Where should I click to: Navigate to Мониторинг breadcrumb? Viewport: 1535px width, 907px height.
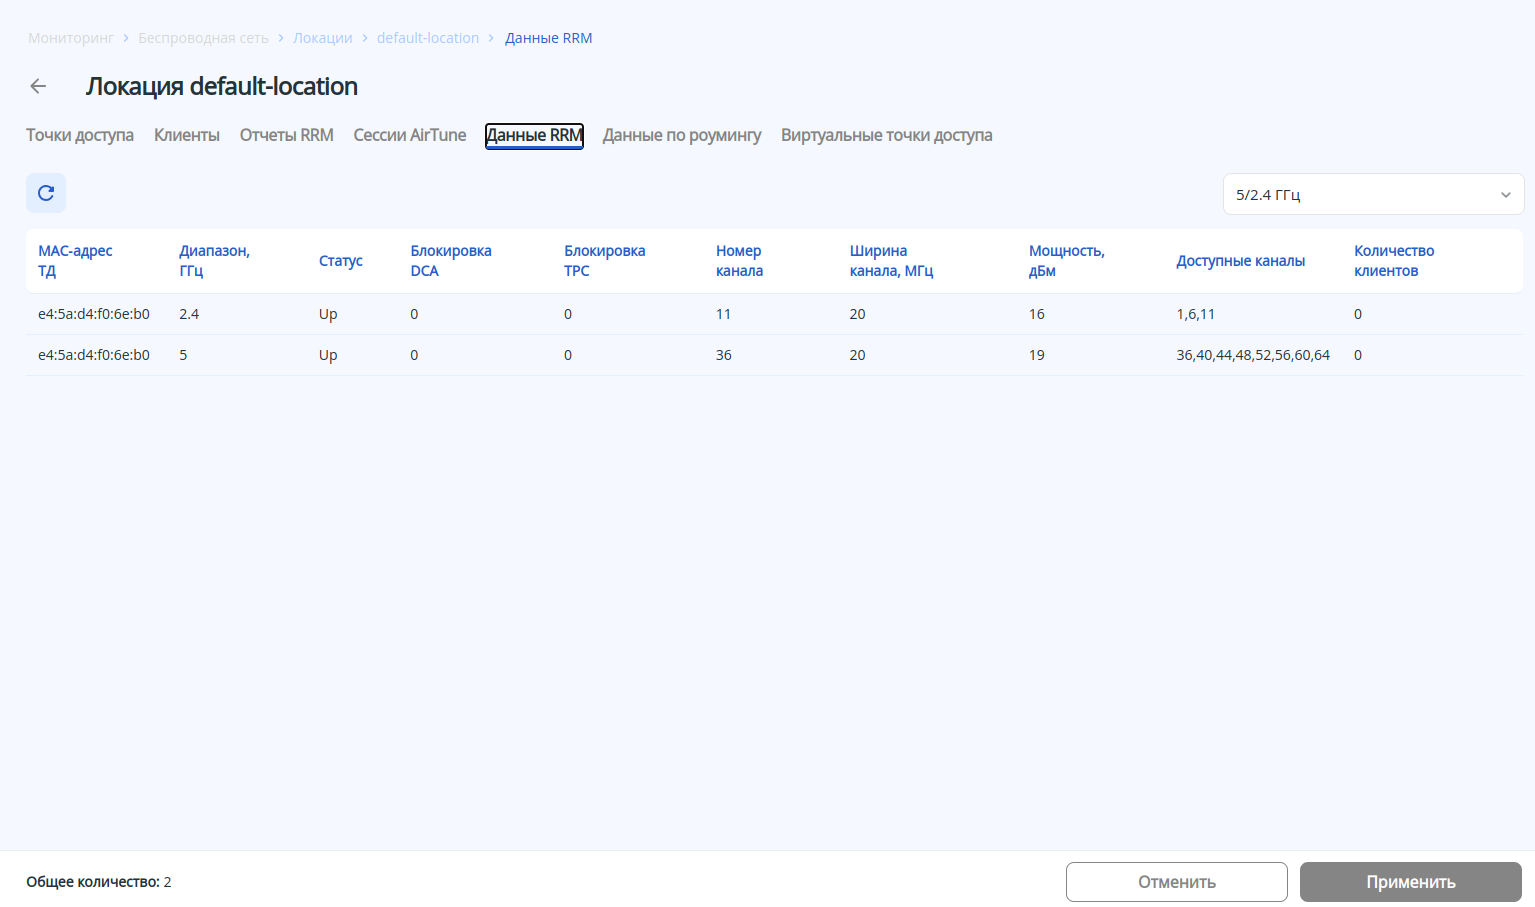click(71, 38)
